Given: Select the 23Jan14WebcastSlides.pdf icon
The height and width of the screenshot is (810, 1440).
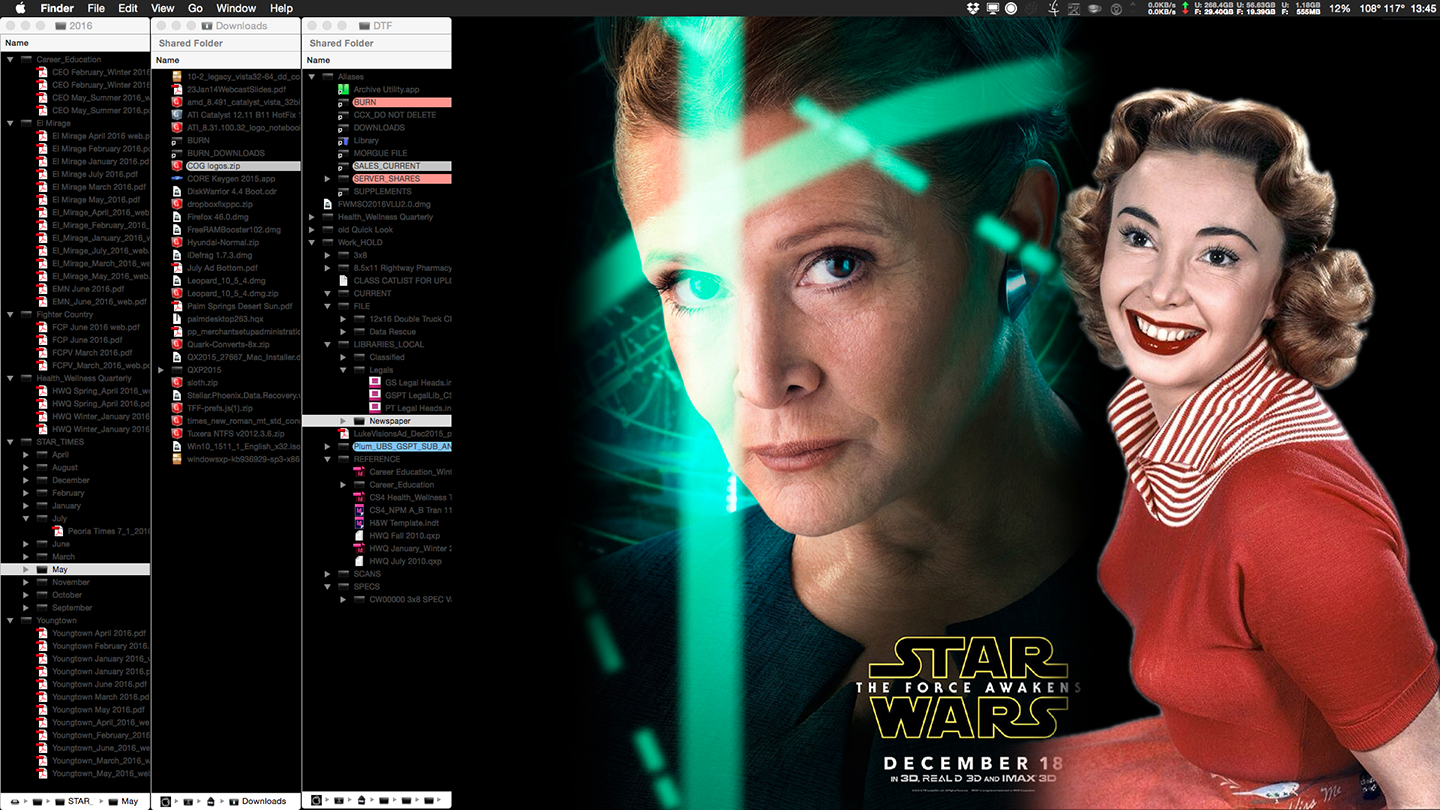Looking at the screenshot, I should [x=177, y=89].
